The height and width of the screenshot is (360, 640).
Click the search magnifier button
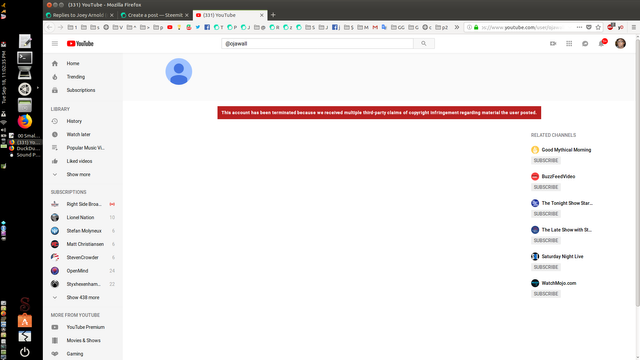[424, 44]
